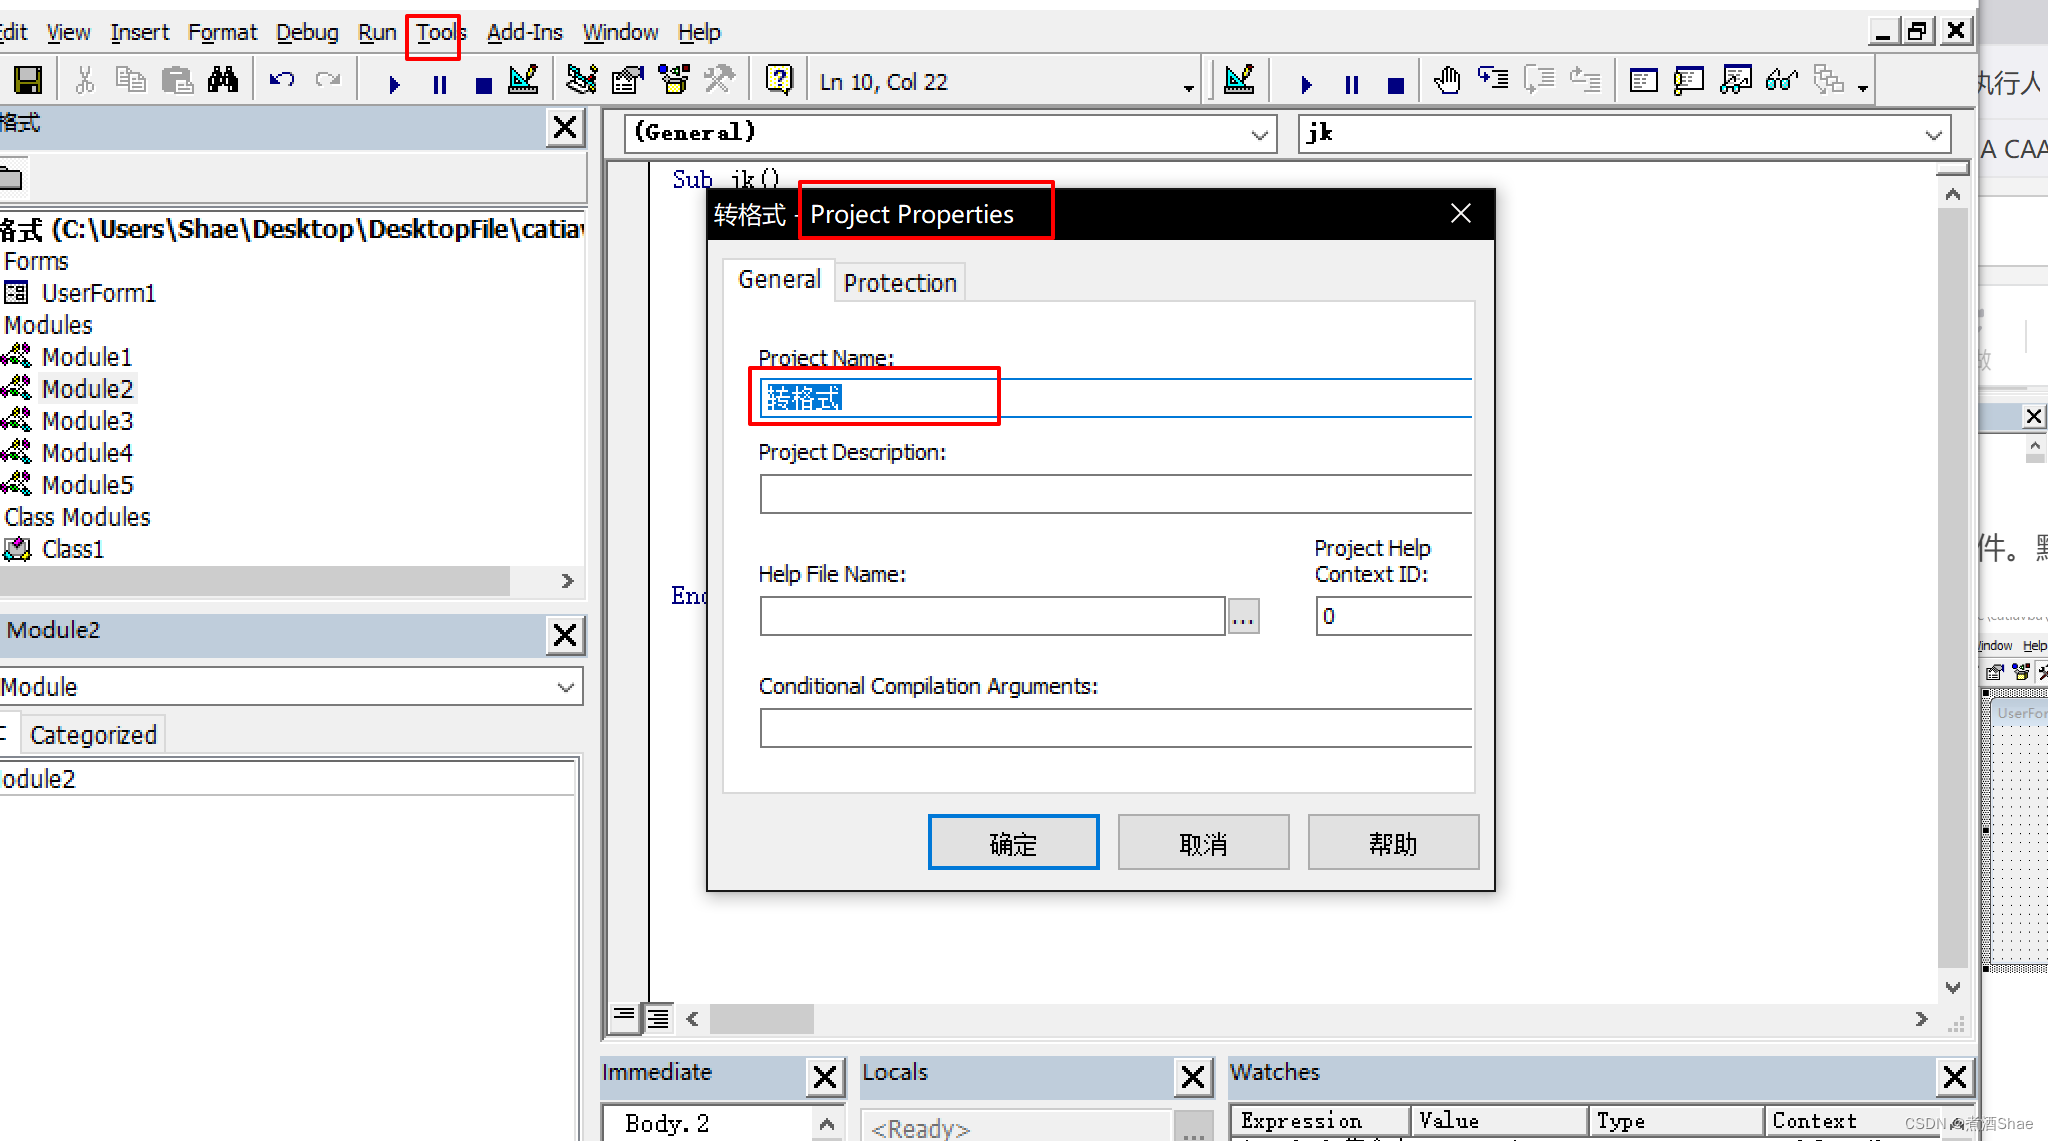Screen dimensions: 2048x1141
Task: Click the 帮助 help button
Action: (x=1393, y=843)
